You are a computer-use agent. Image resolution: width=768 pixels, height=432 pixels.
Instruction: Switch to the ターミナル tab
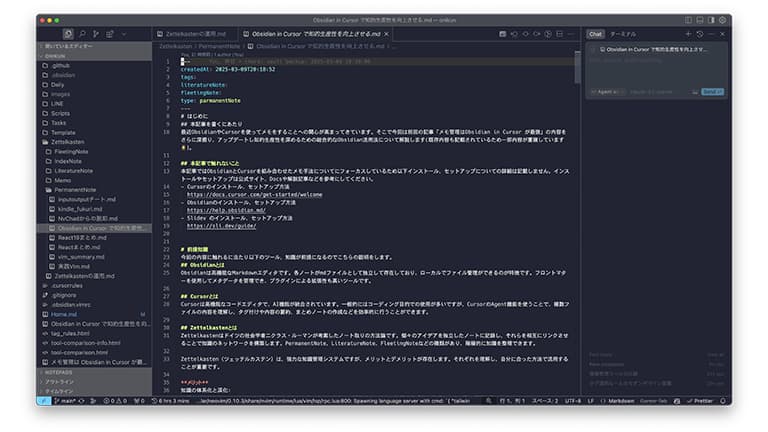pyautogui.click(x=623, y=34)
